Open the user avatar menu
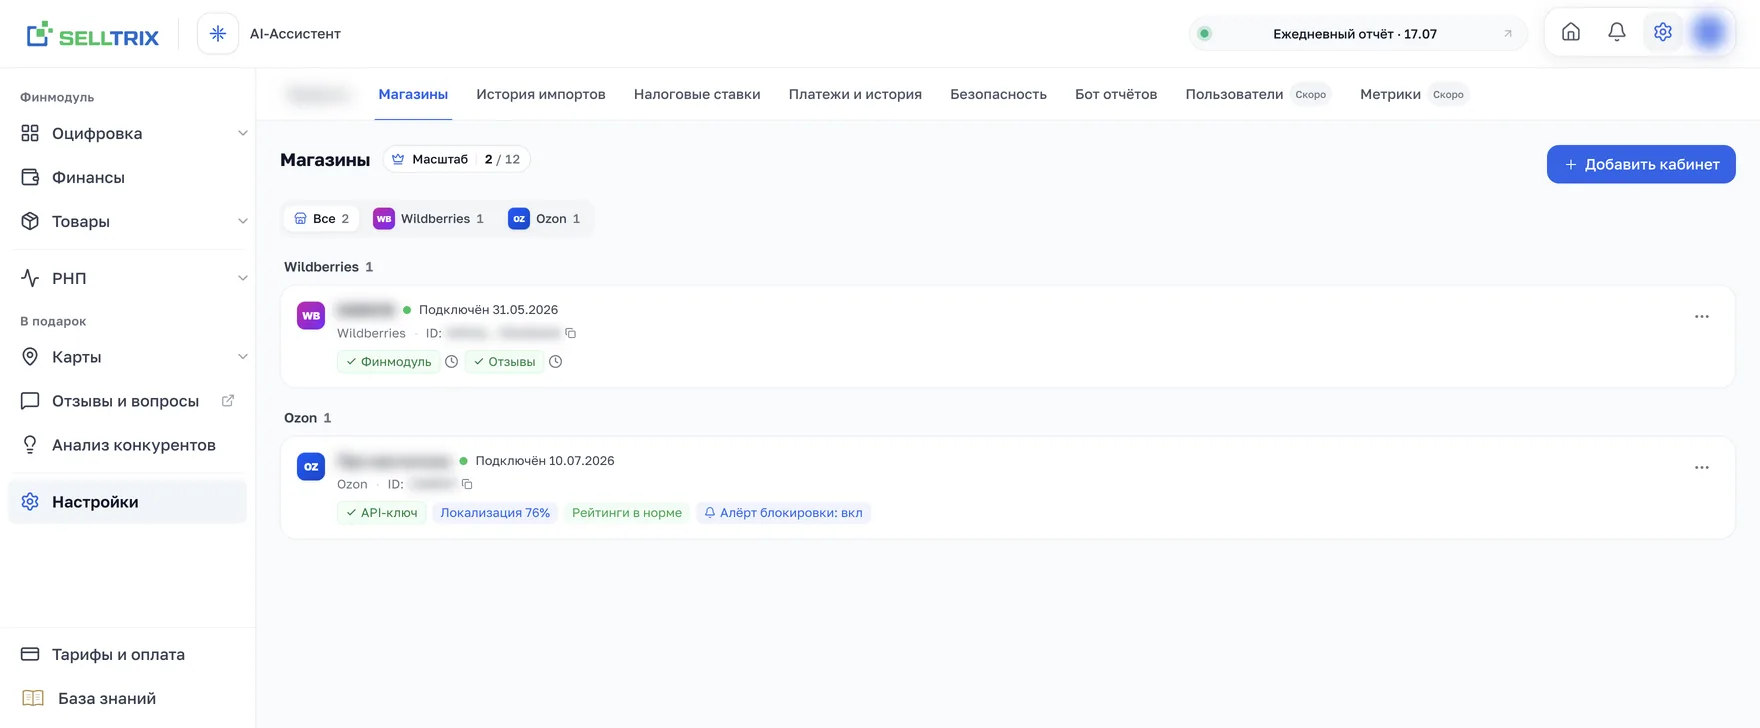The image size is (1760, 728). tap(1709, 32)
